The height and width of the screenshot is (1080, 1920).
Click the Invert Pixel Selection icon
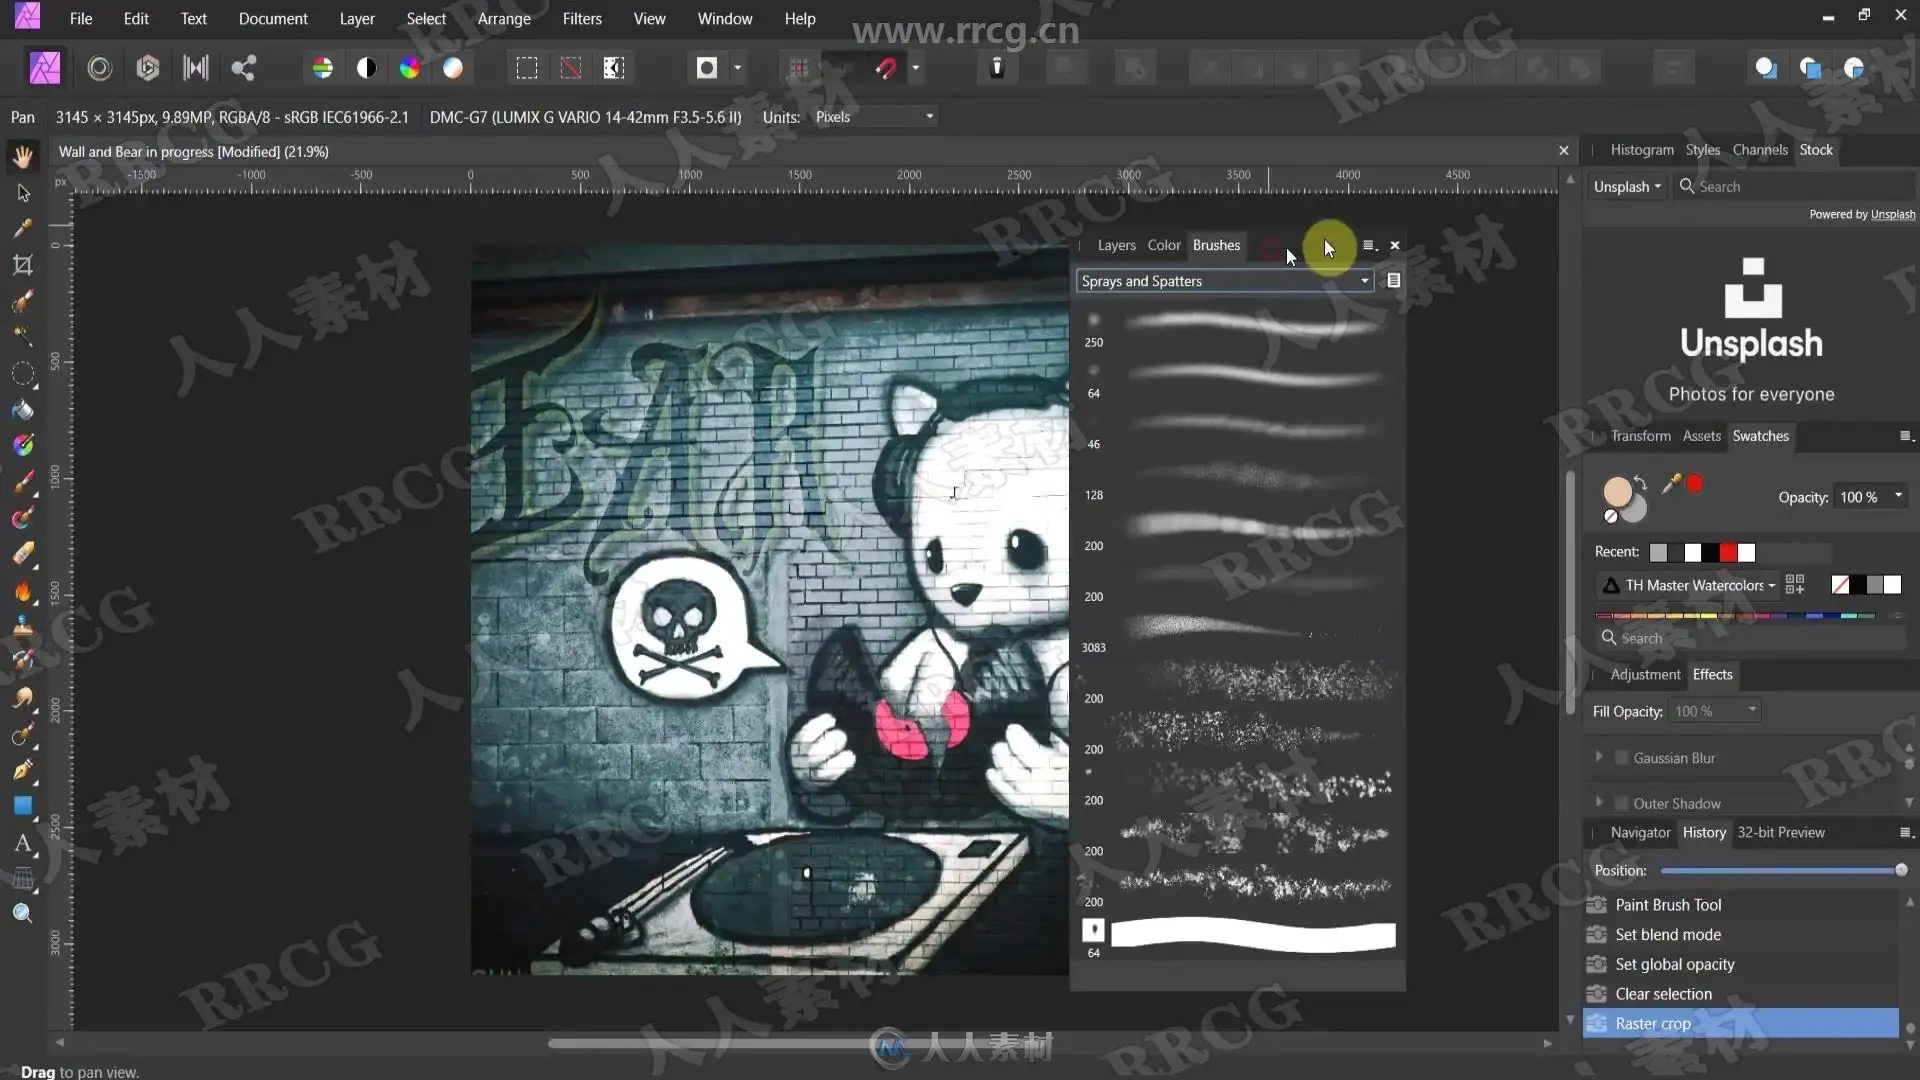click(x=614, y=68)
